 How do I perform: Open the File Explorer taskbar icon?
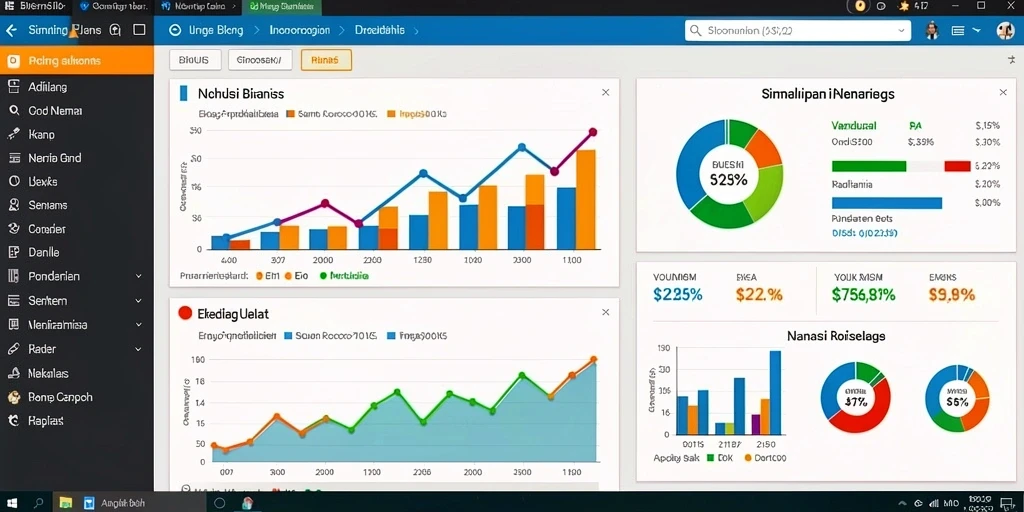click(65, 503)
